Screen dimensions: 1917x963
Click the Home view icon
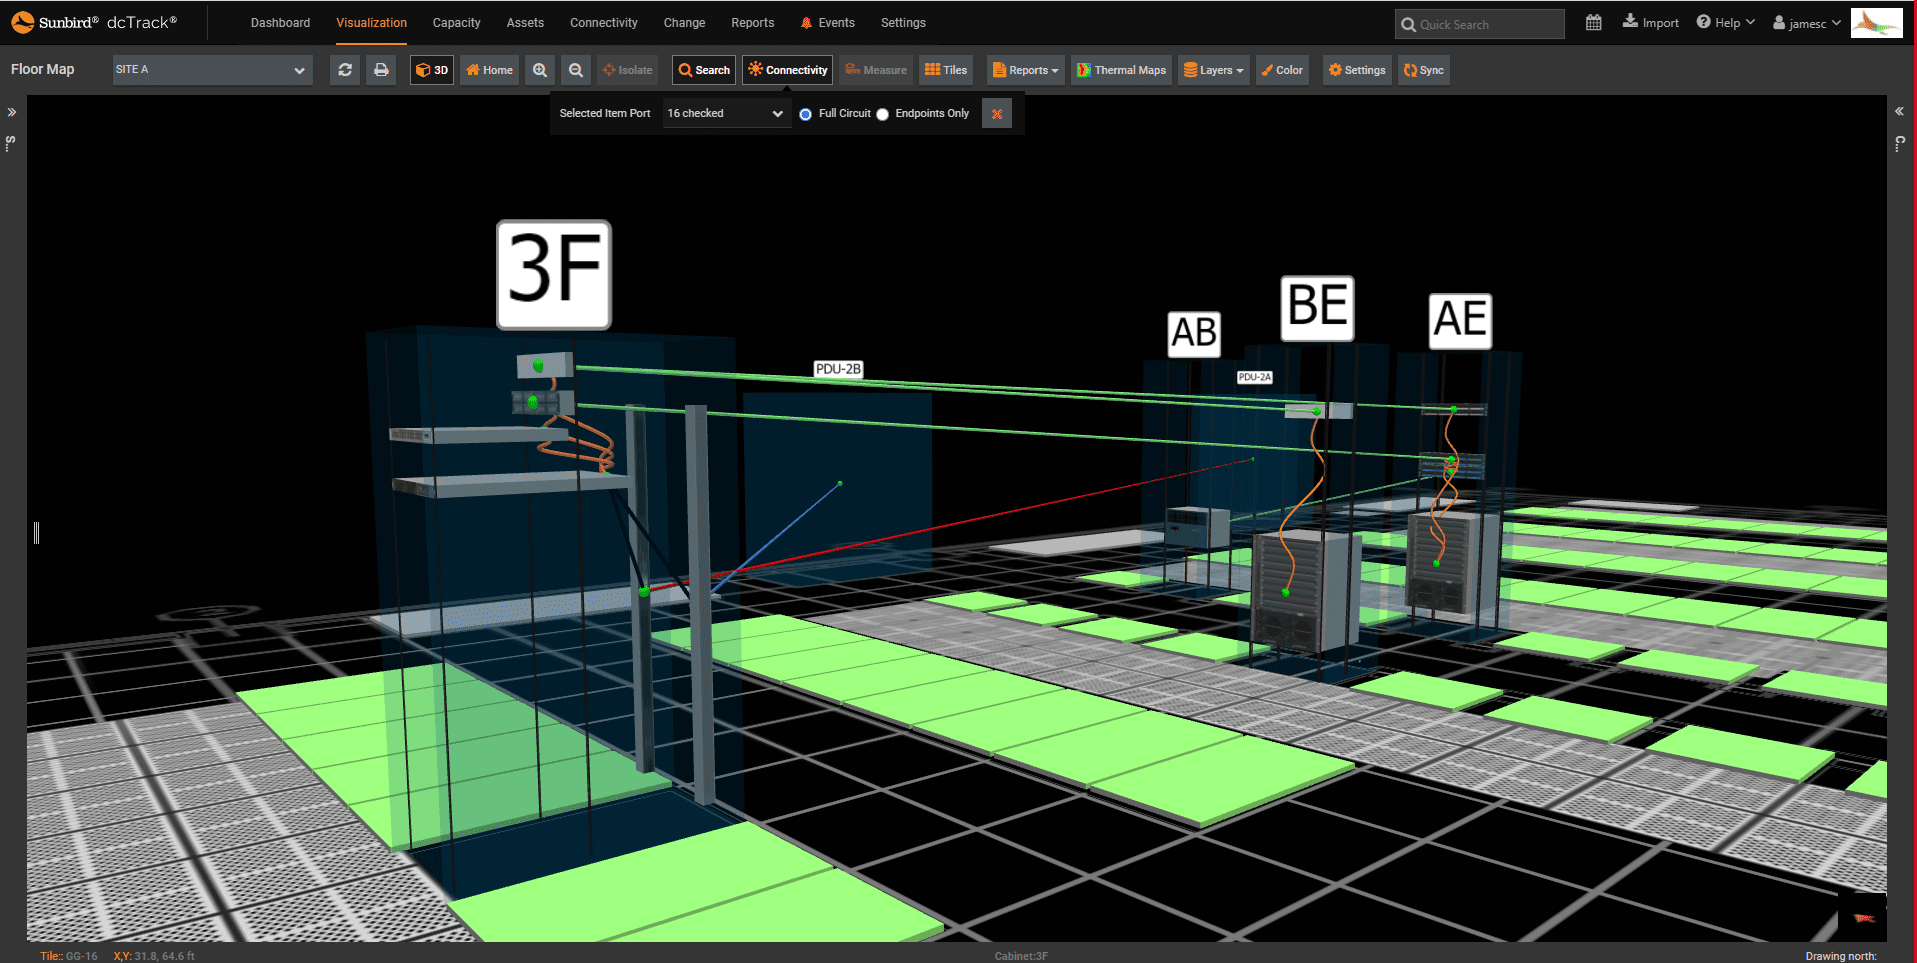(x=489, y=70)
